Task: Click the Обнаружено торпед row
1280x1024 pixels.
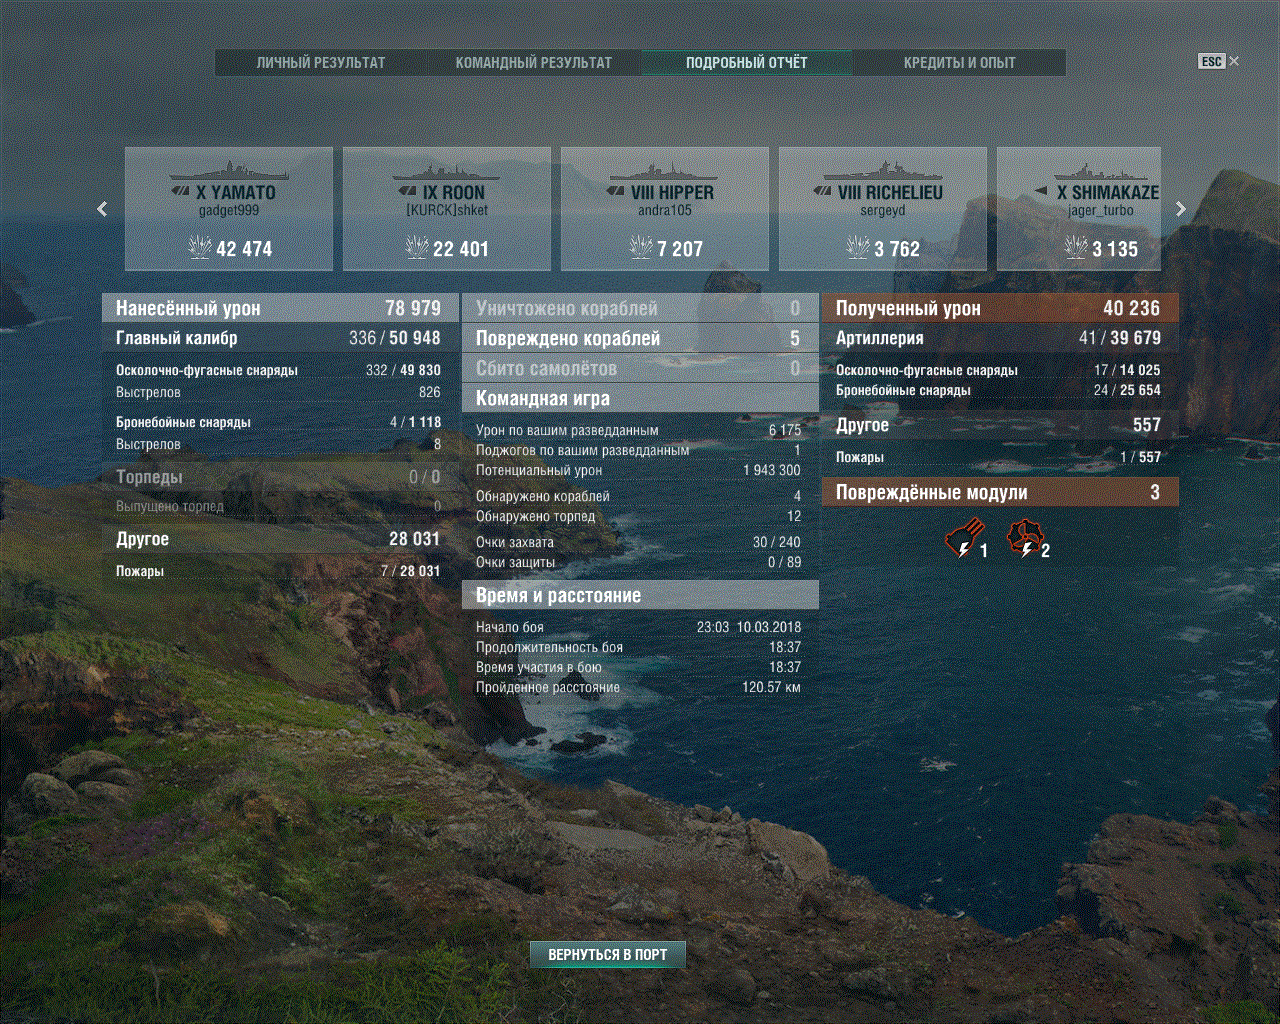Action: (x=638, y=516)
